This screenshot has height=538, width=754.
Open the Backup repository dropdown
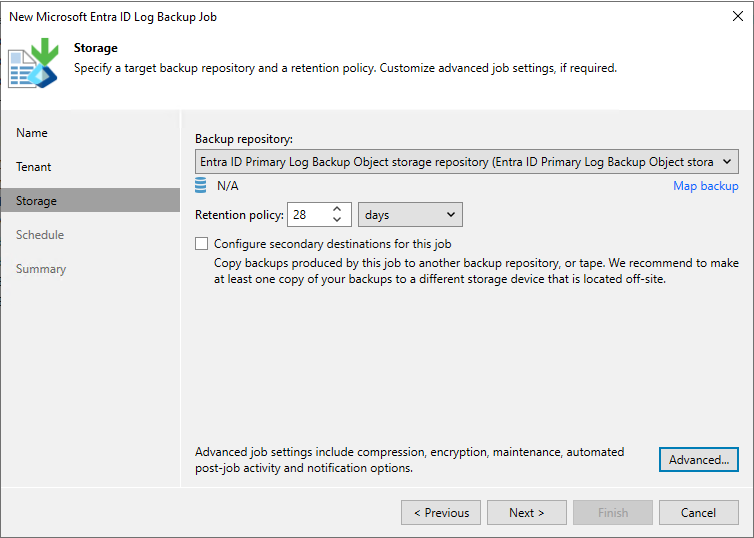[x=466, y=162]
